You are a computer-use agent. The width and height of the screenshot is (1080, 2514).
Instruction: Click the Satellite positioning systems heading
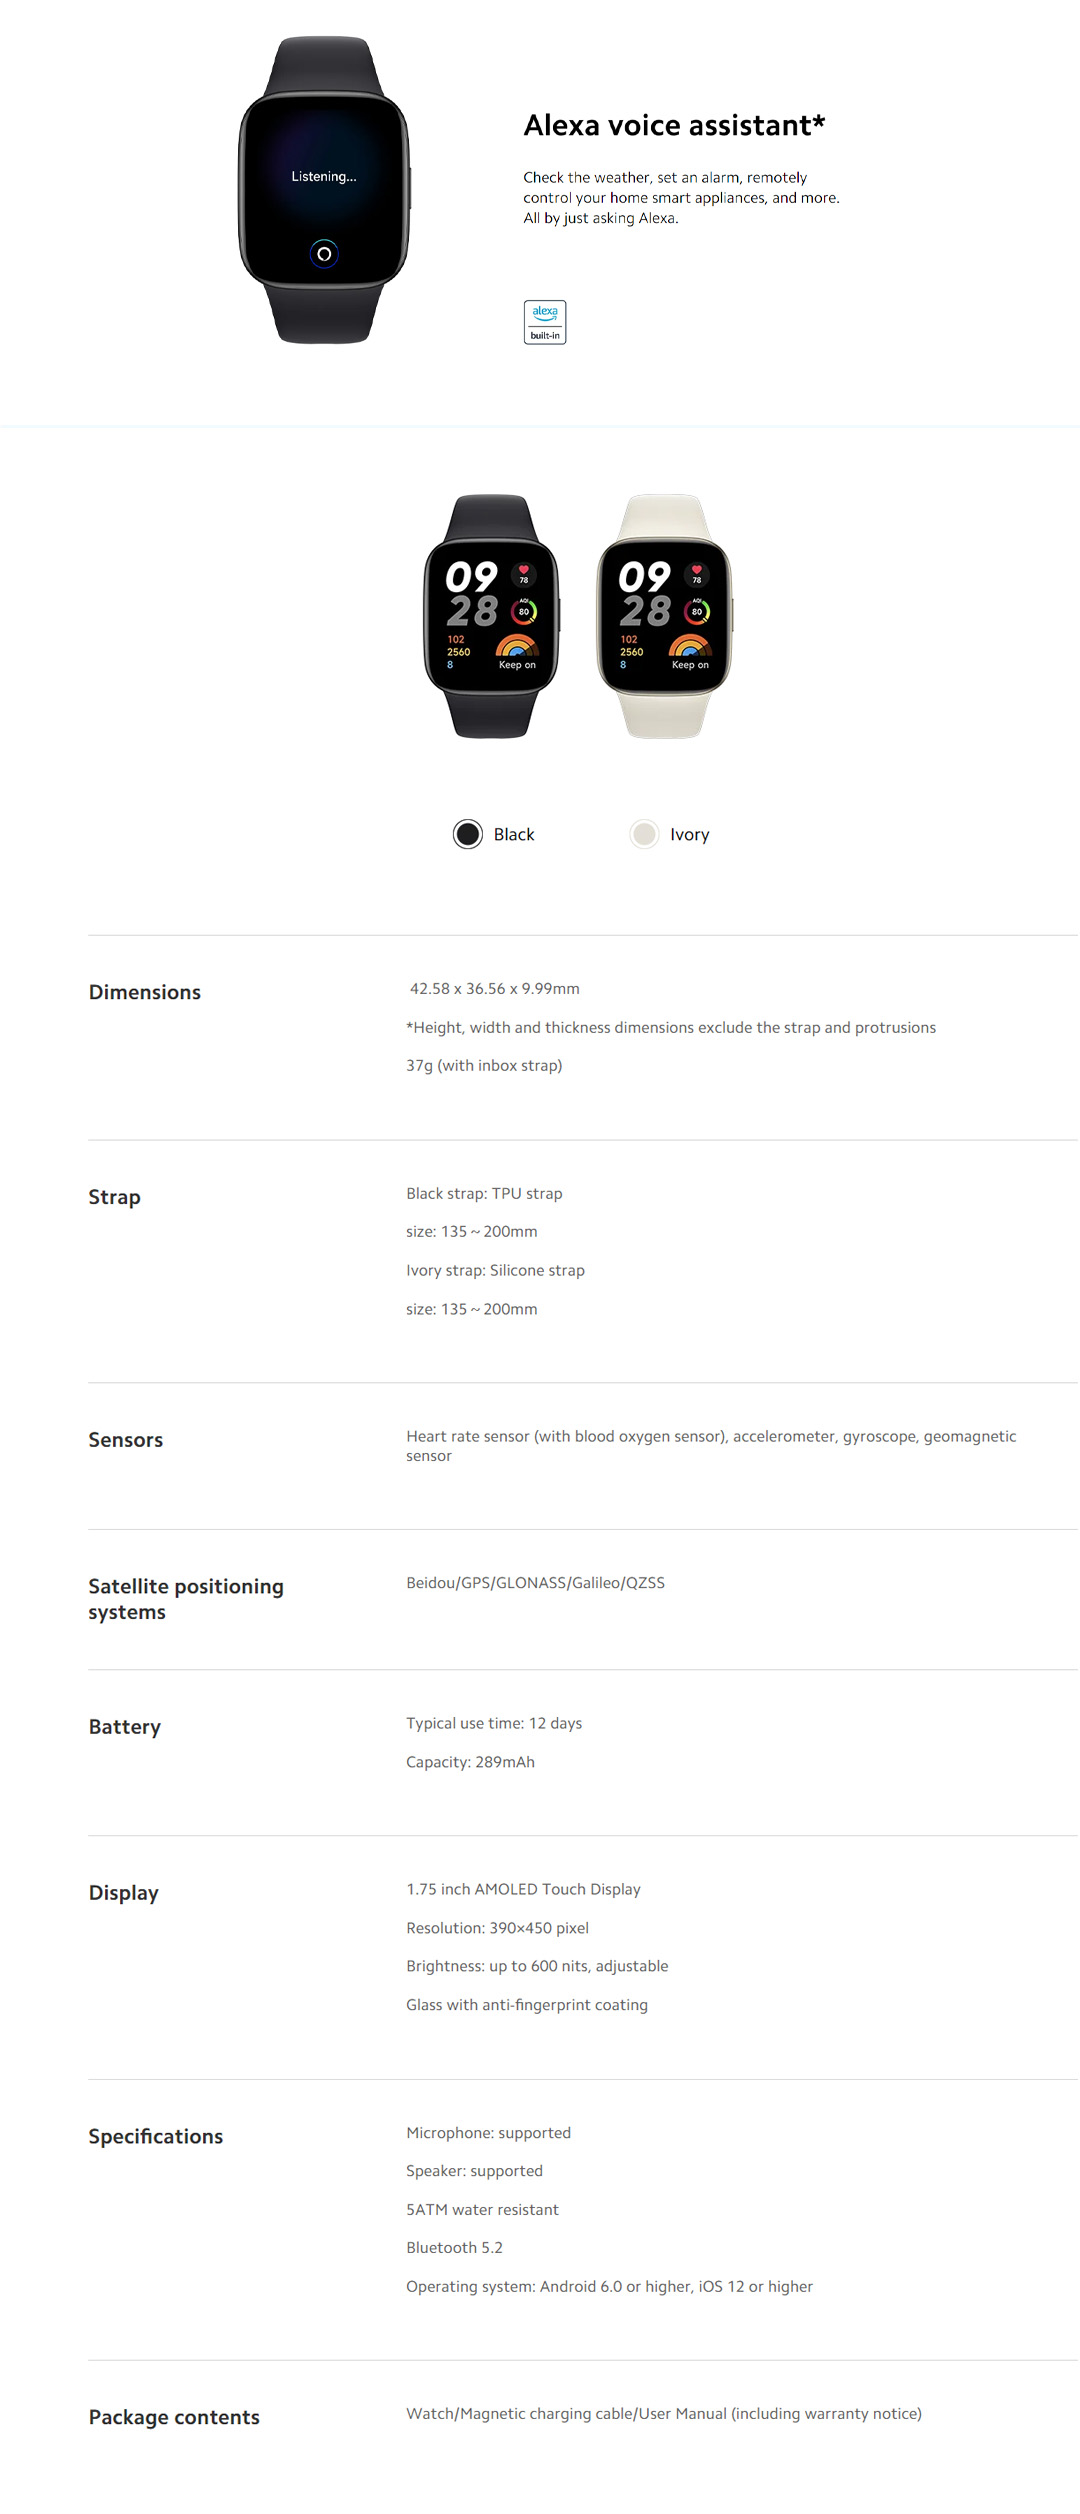pos(186,1599)
